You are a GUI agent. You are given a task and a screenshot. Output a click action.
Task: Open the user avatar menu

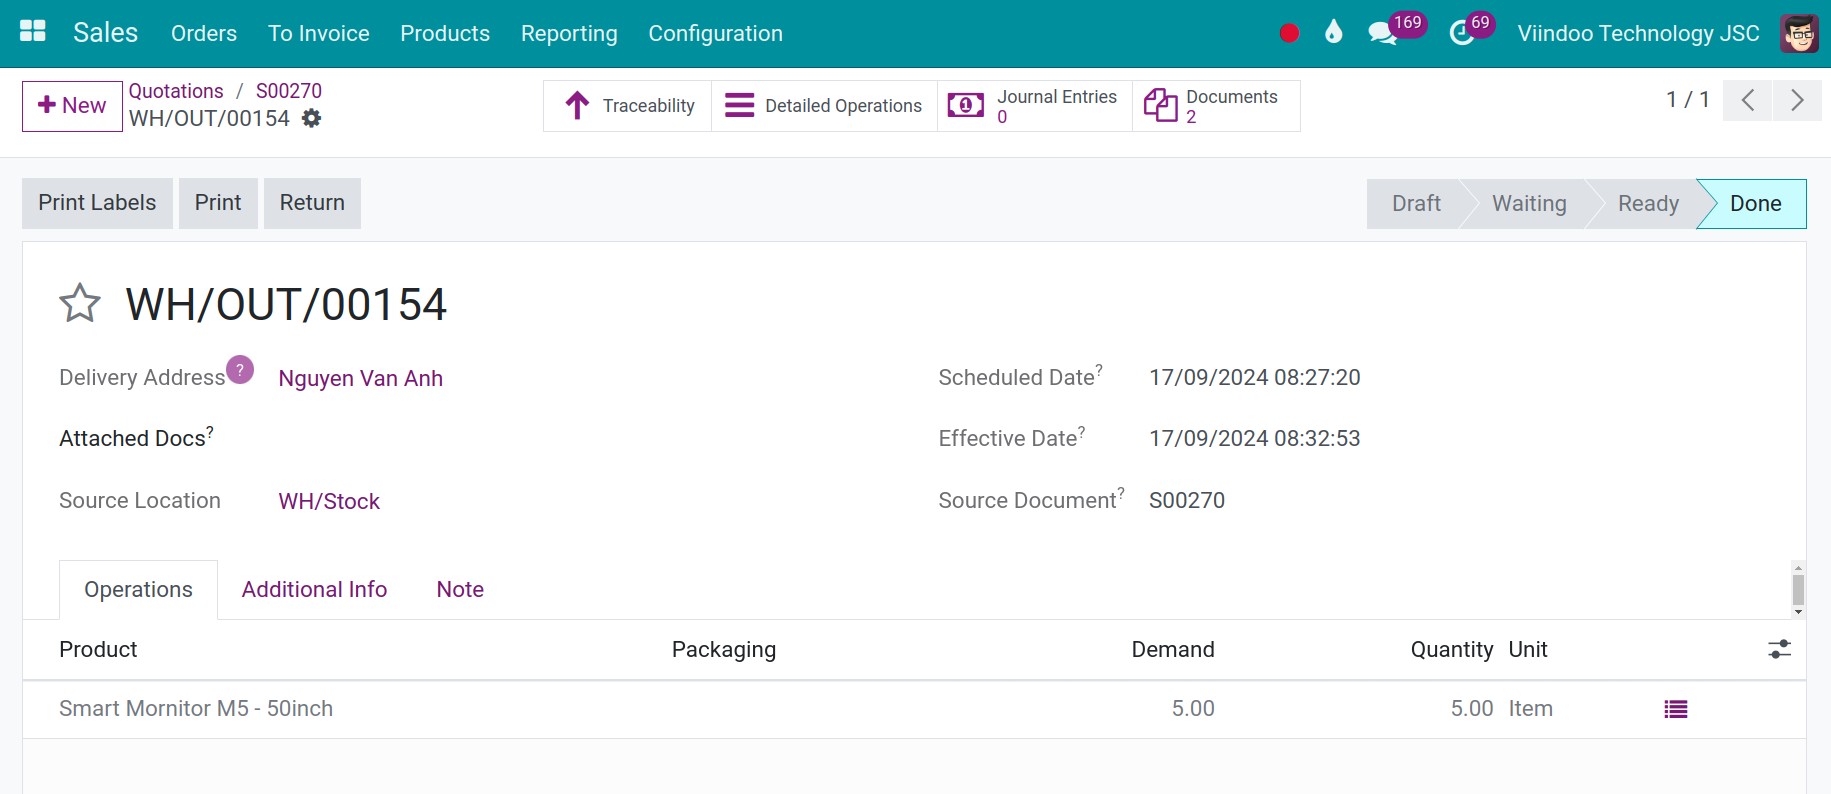coord(1799,33)
